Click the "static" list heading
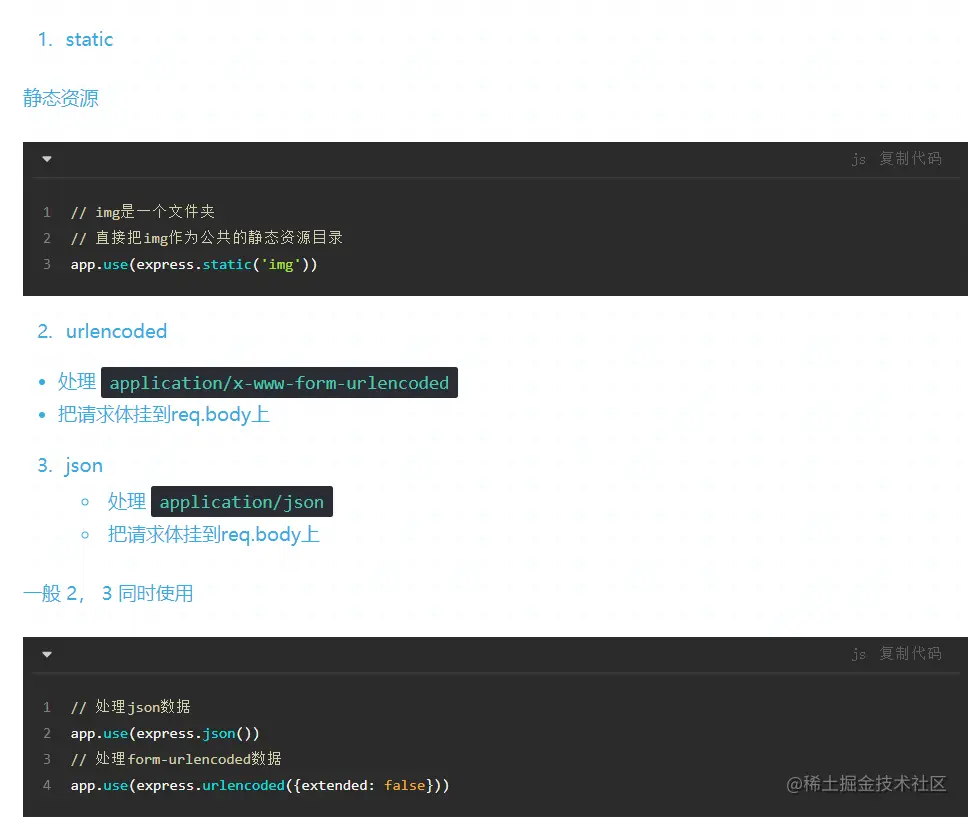 point(89,40)
